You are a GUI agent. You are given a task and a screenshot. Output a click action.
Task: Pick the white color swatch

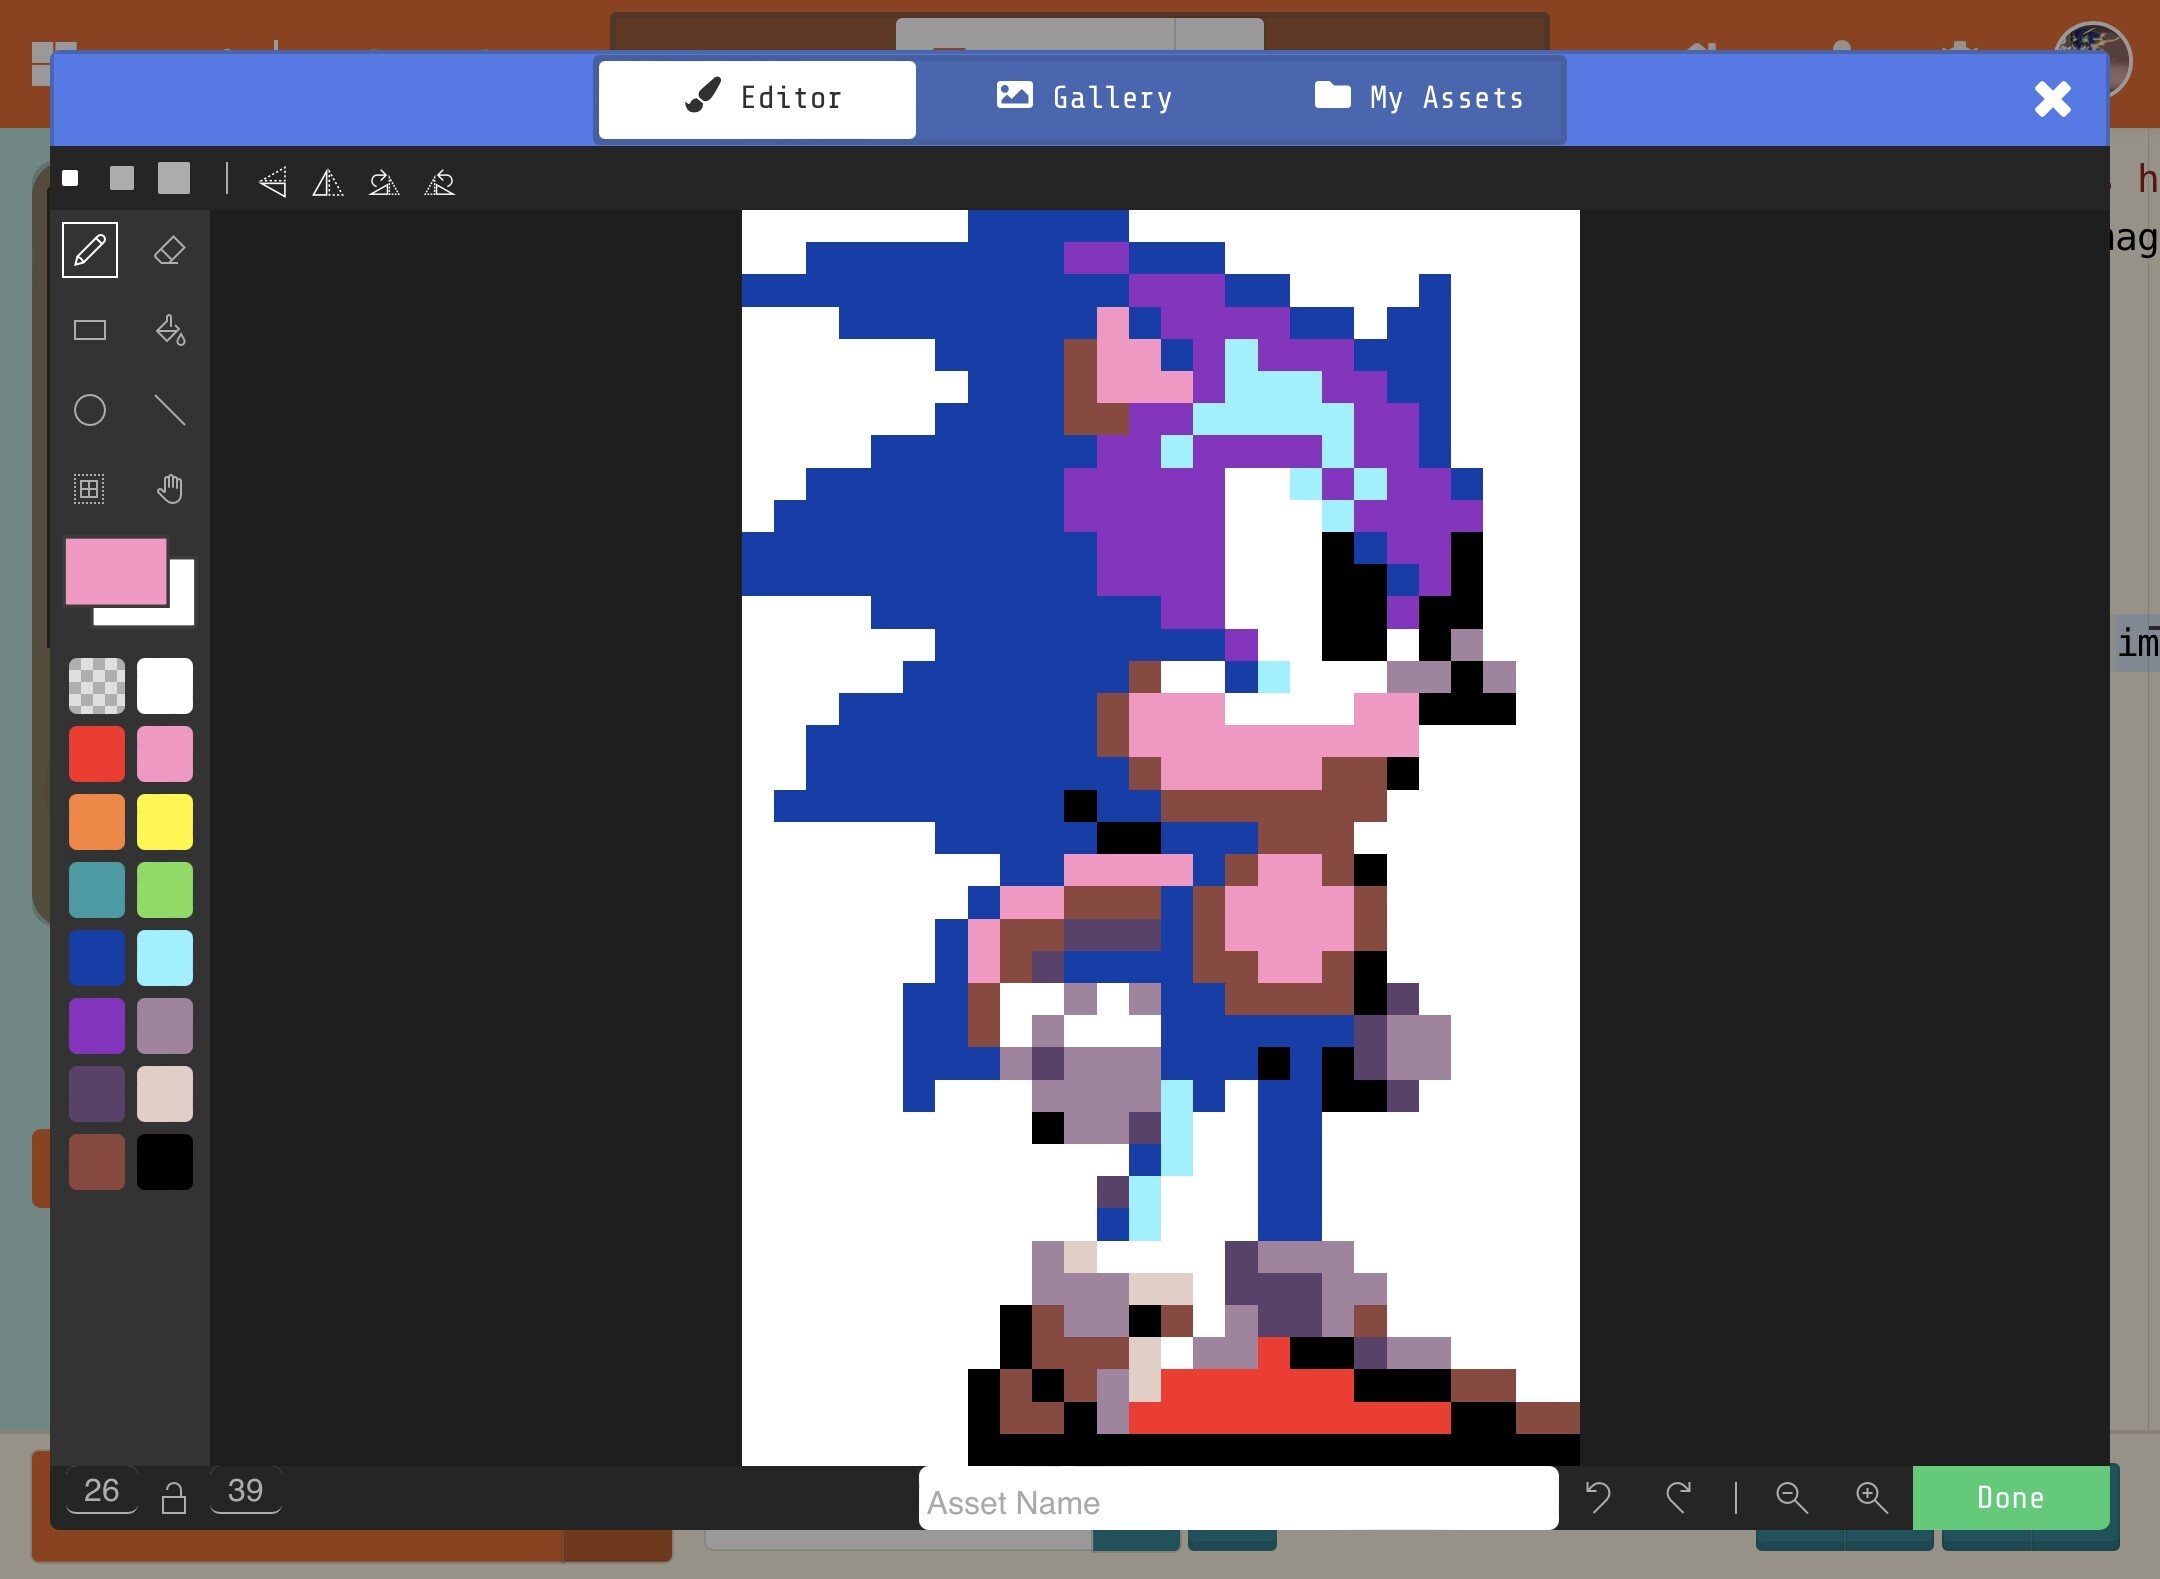[165, 686]
